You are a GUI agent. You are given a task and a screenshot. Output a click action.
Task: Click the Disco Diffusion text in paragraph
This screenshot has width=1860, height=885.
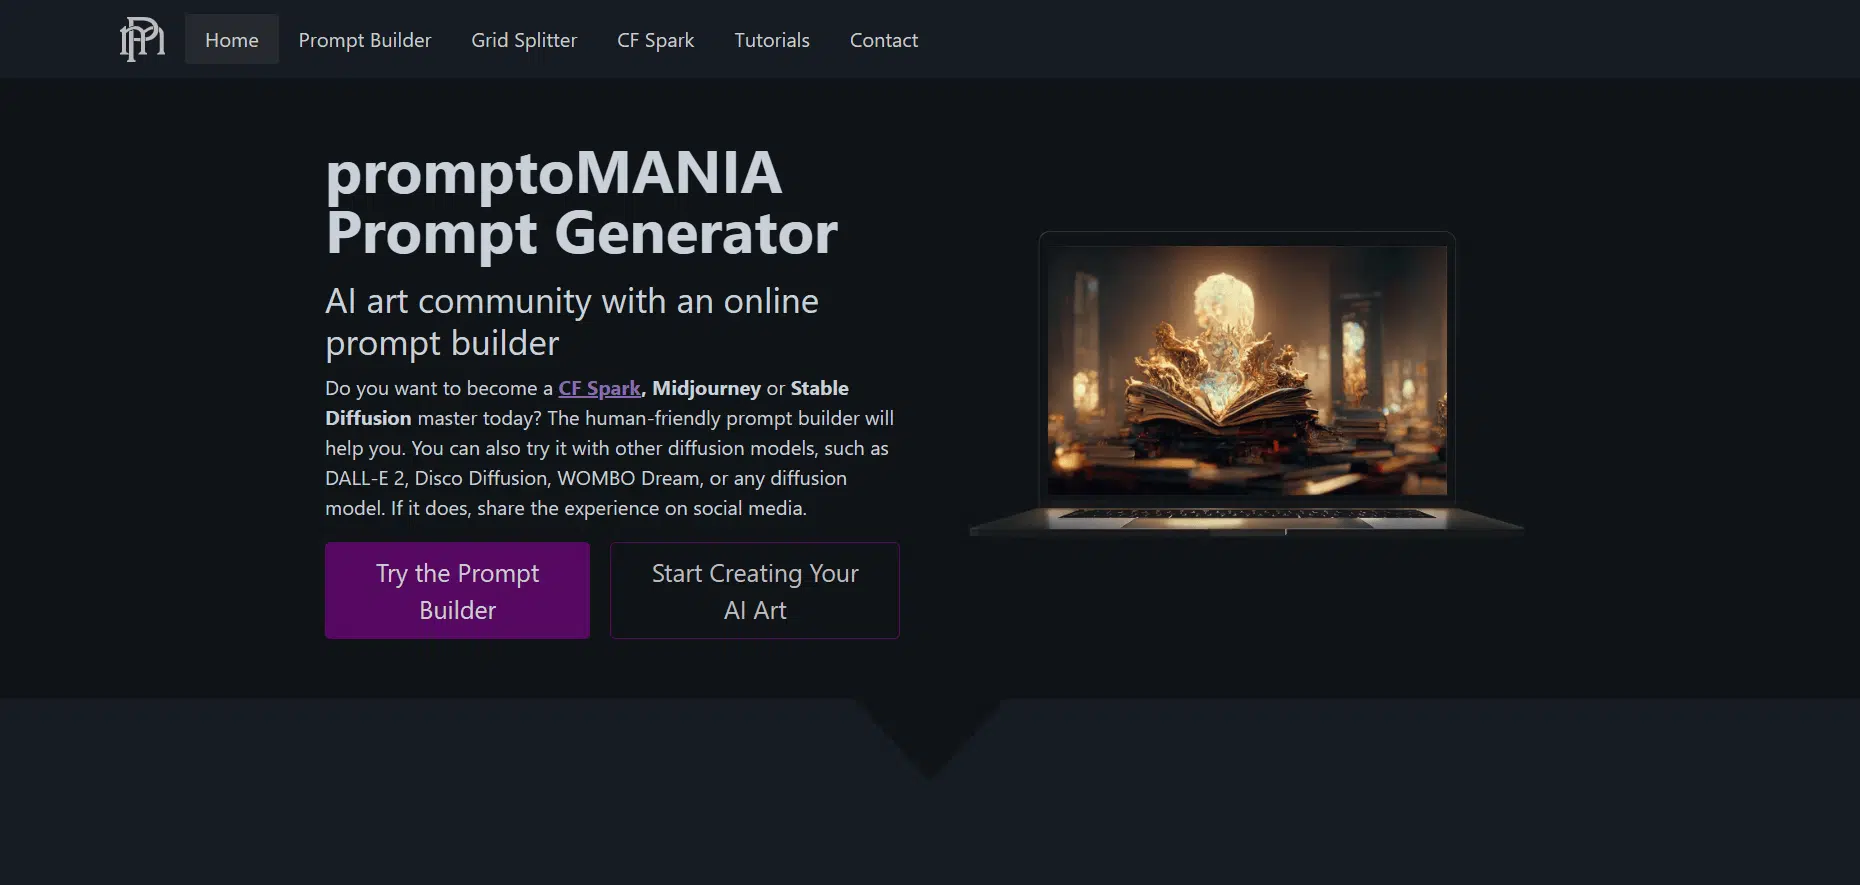pos(481,478)
